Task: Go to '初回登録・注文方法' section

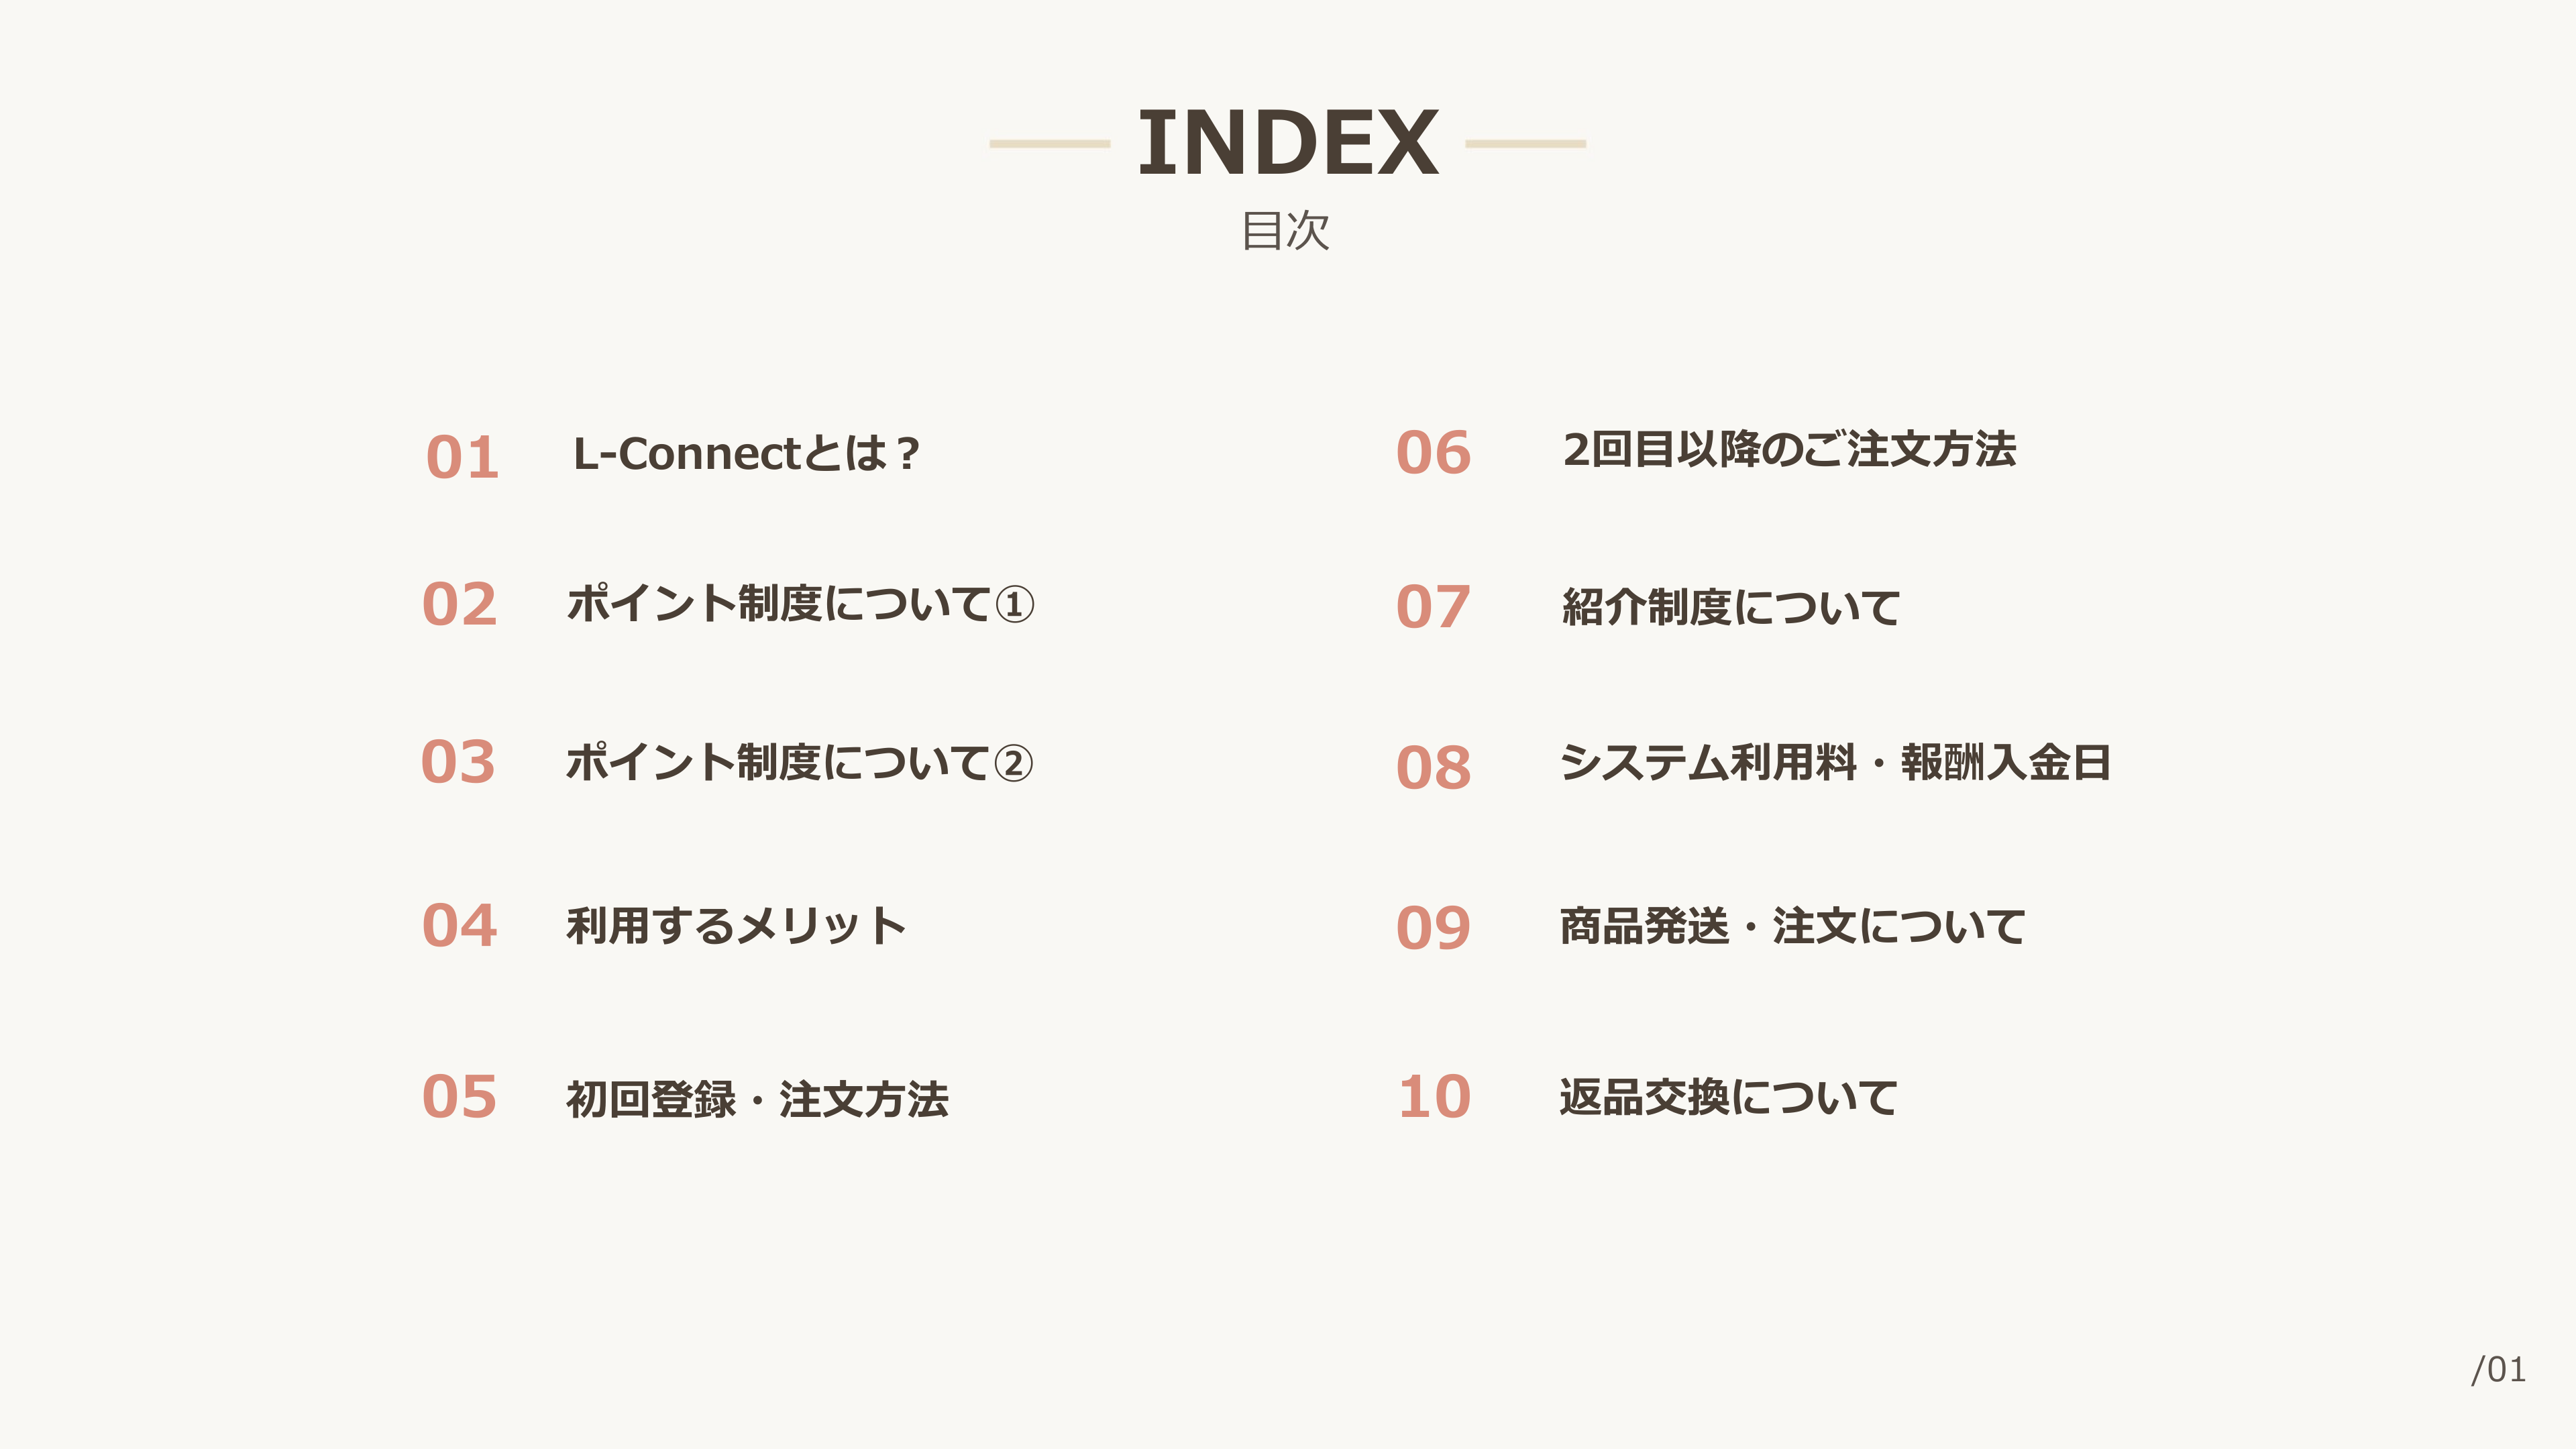Action: pos(757,1099)
